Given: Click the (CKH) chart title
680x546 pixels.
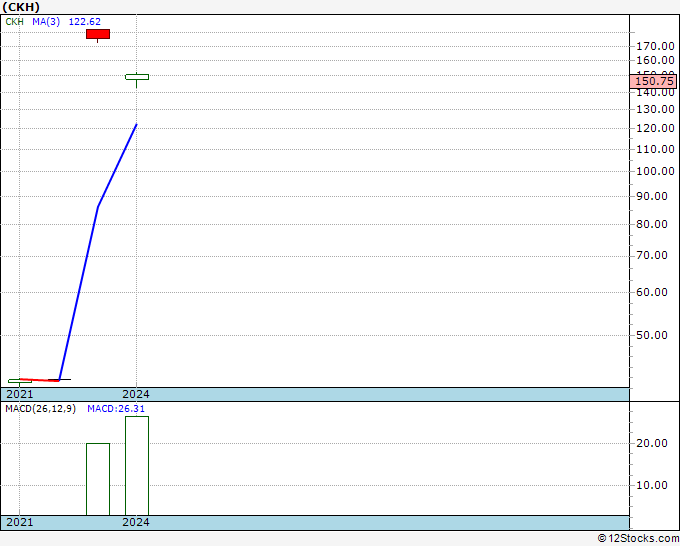Looking at the screenshot, I should 21,7.
